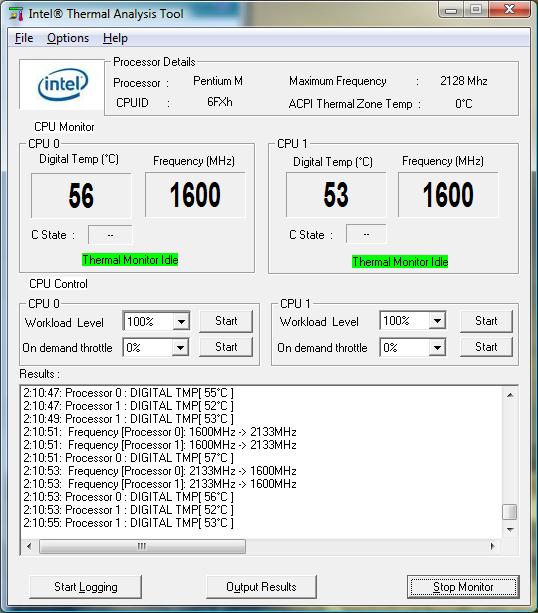Click horizontal scrollbar right arrow in results

coord(492,546)
